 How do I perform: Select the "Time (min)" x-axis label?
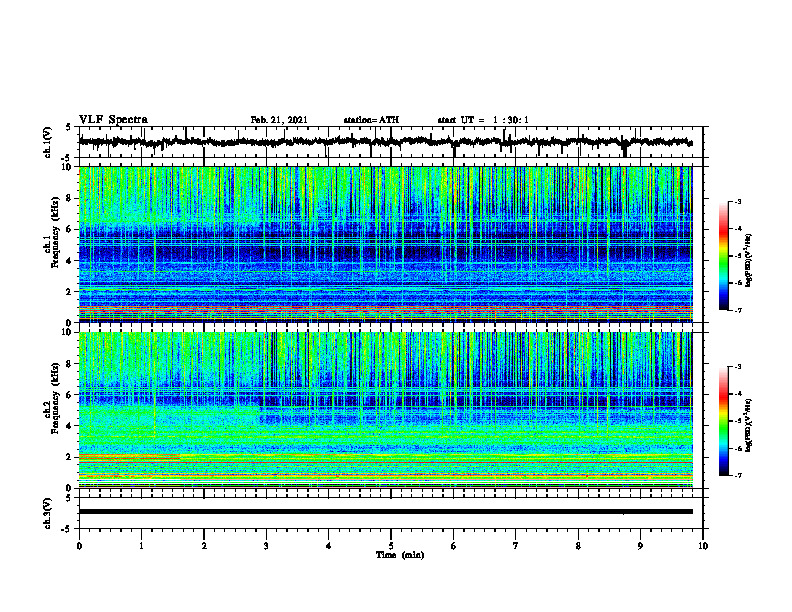400,555
